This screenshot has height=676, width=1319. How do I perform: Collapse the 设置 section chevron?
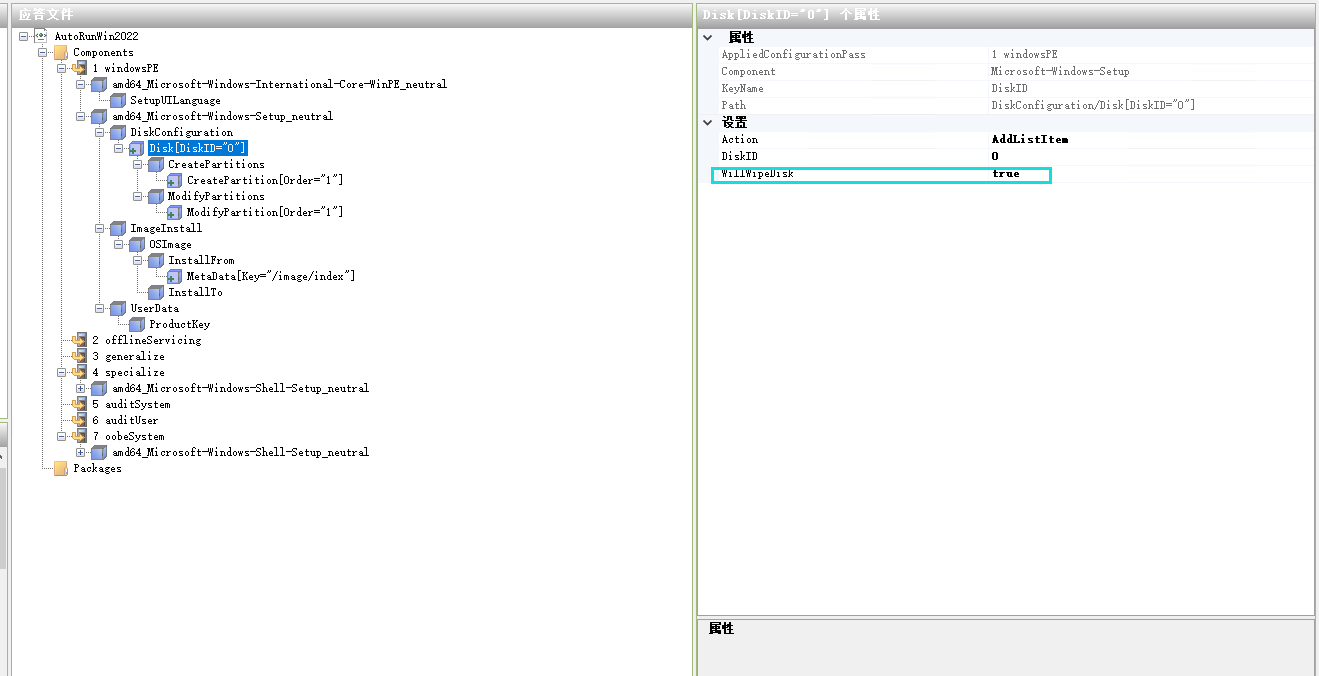pyautogui.click(x=709, y=122)
